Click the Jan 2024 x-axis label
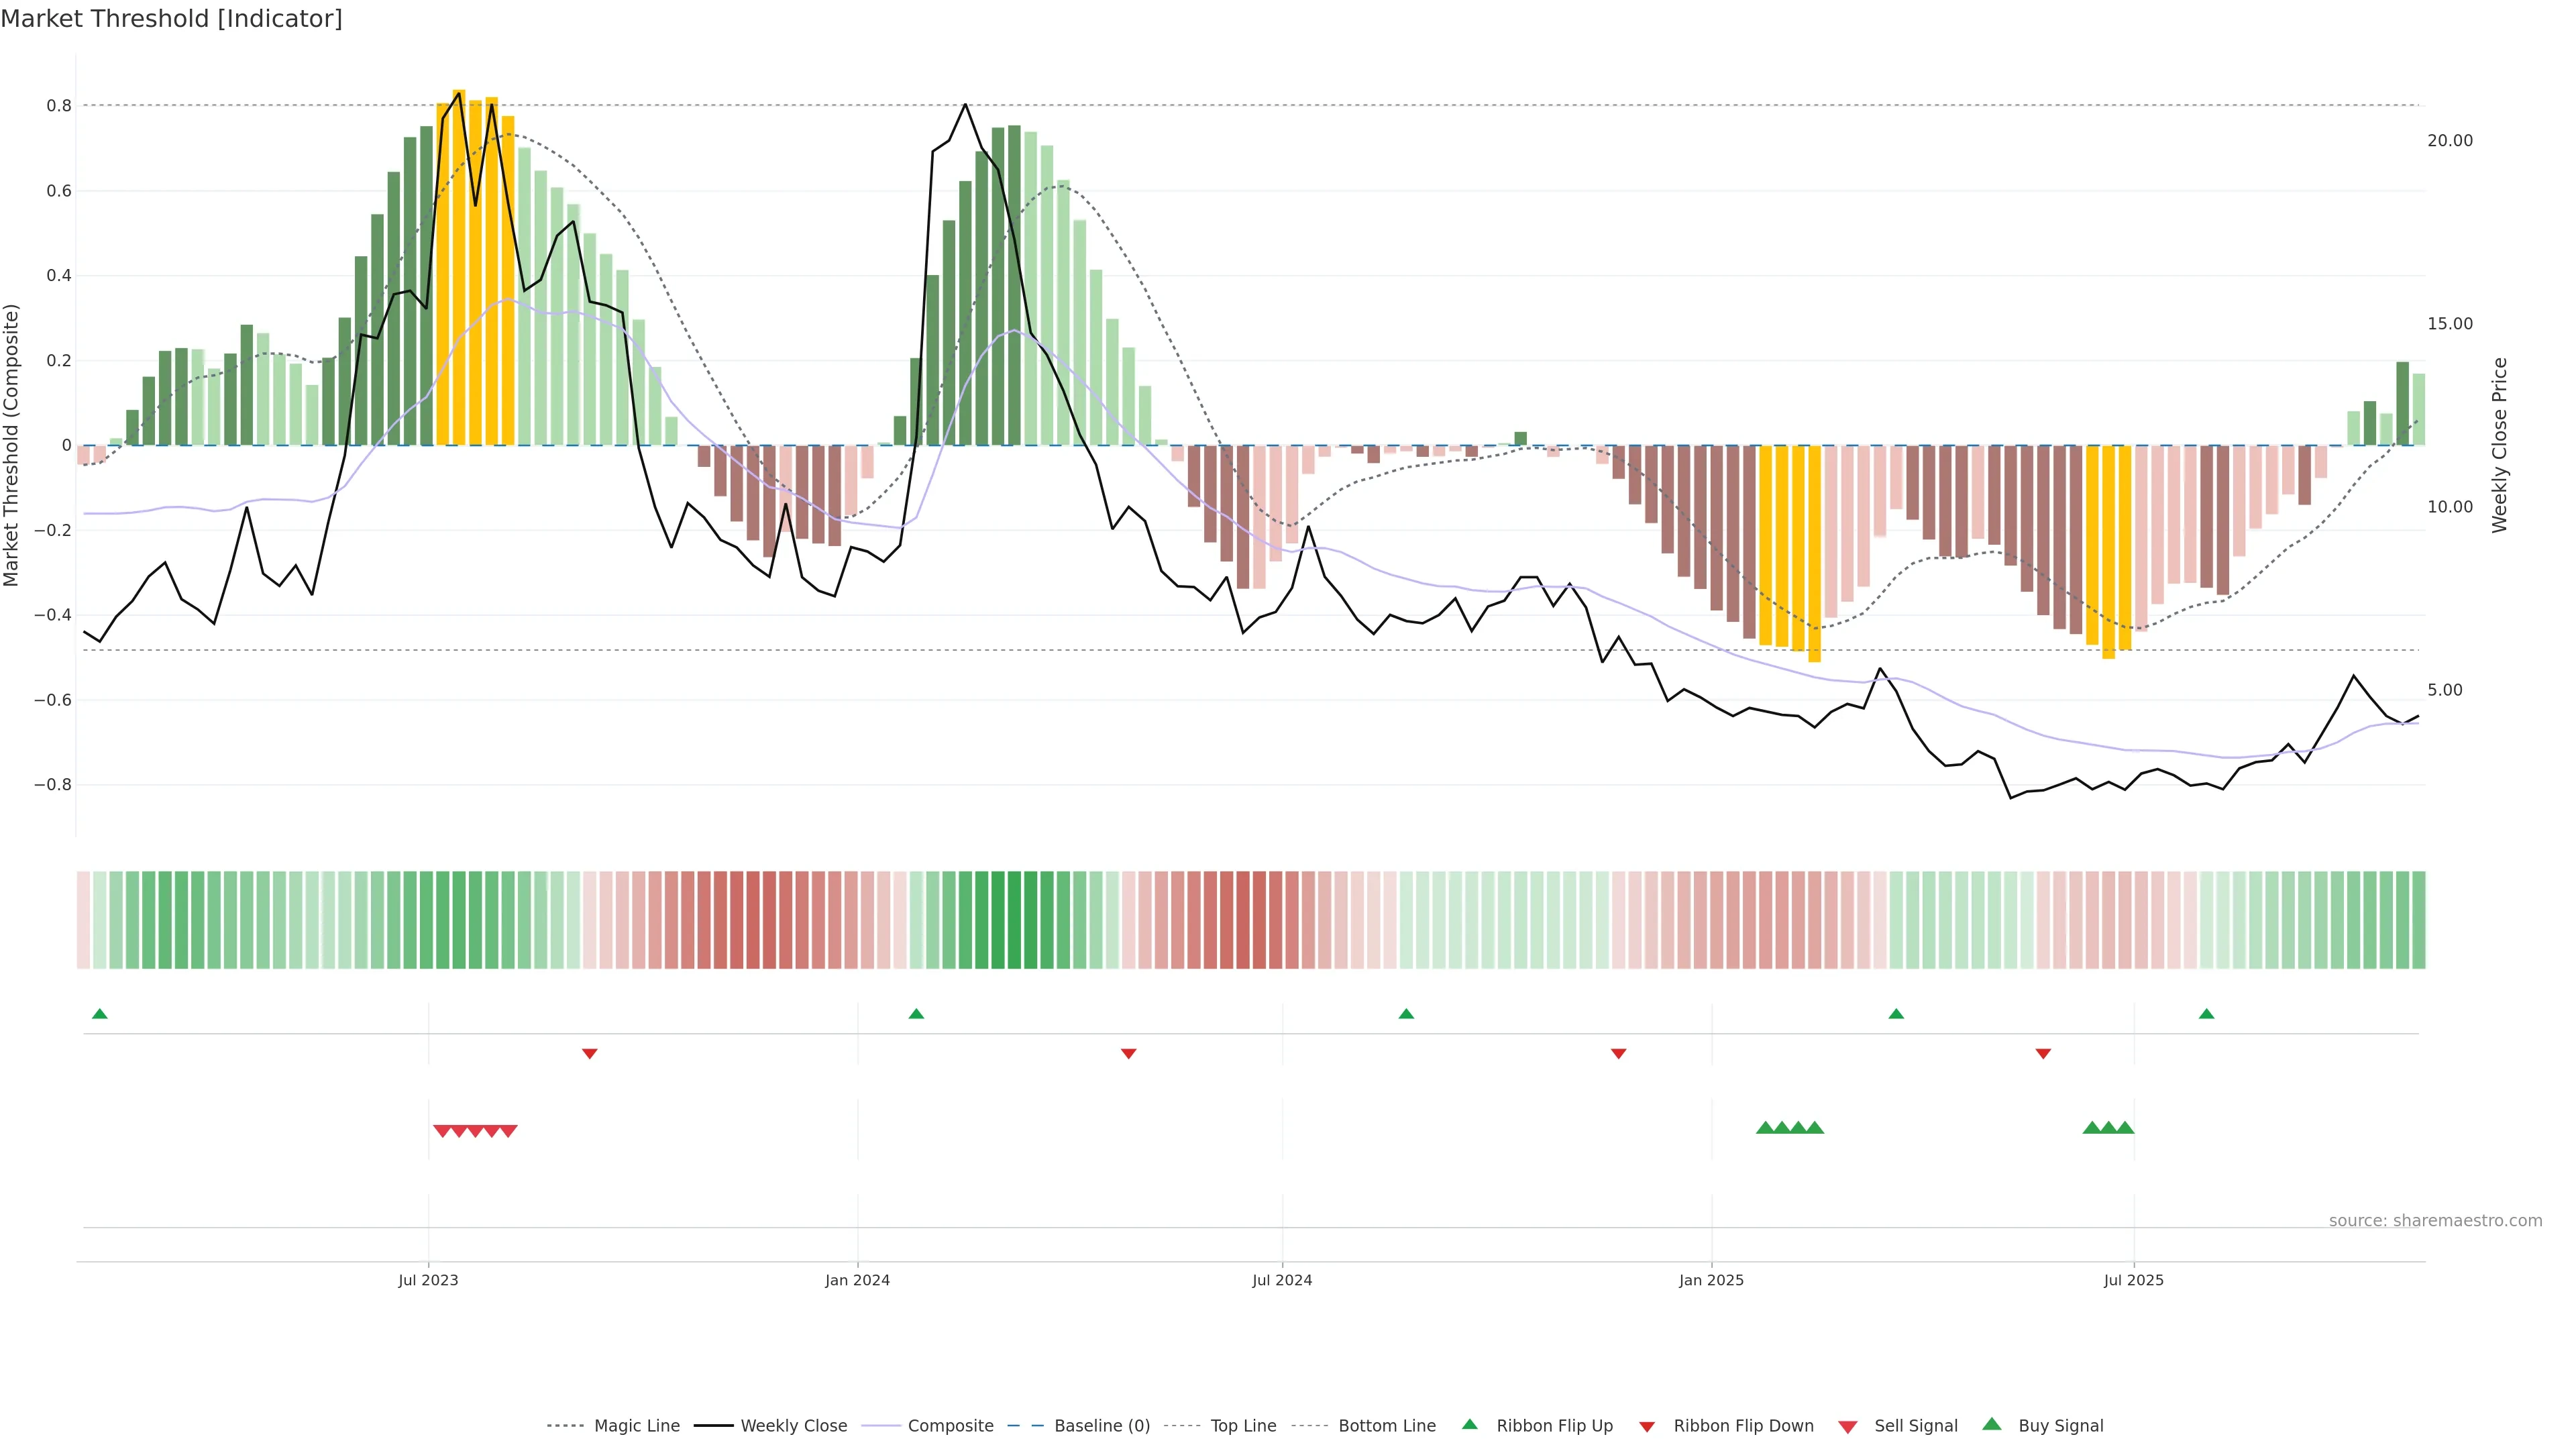Image resolution: width=2576 pixels, height=1449 pixels. coord(857,1280)
